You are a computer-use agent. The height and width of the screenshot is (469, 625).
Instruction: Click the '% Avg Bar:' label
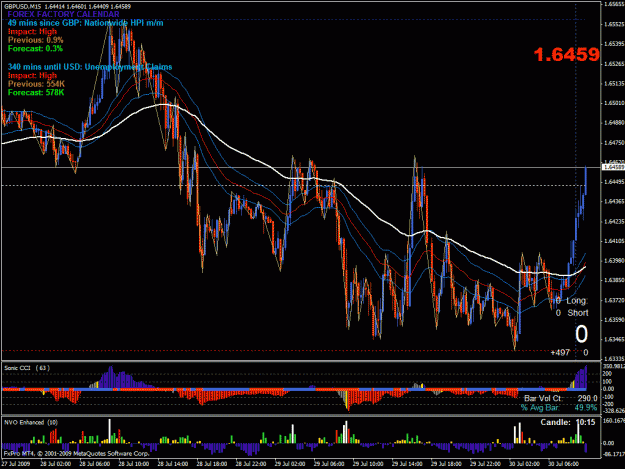pos(540,408)
